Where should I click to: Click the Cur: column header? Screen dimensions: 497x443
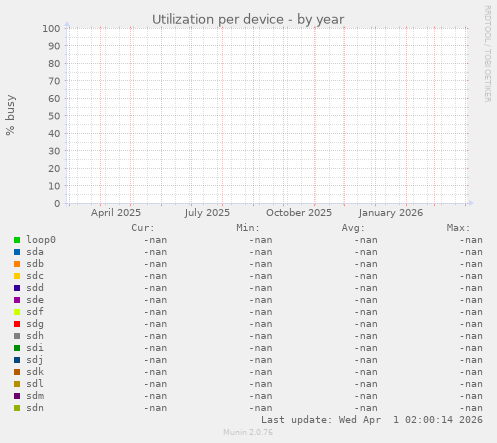pos(143,228)
